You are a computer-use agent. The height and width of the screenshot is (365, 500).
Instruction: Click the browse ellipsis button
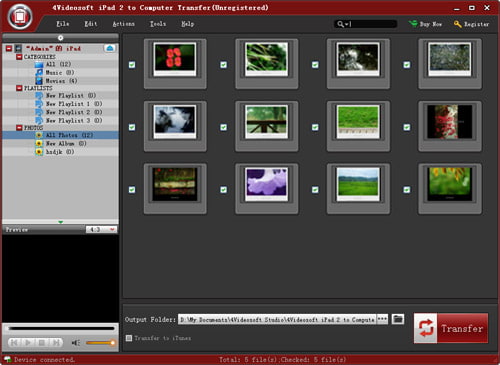point(382,319)
